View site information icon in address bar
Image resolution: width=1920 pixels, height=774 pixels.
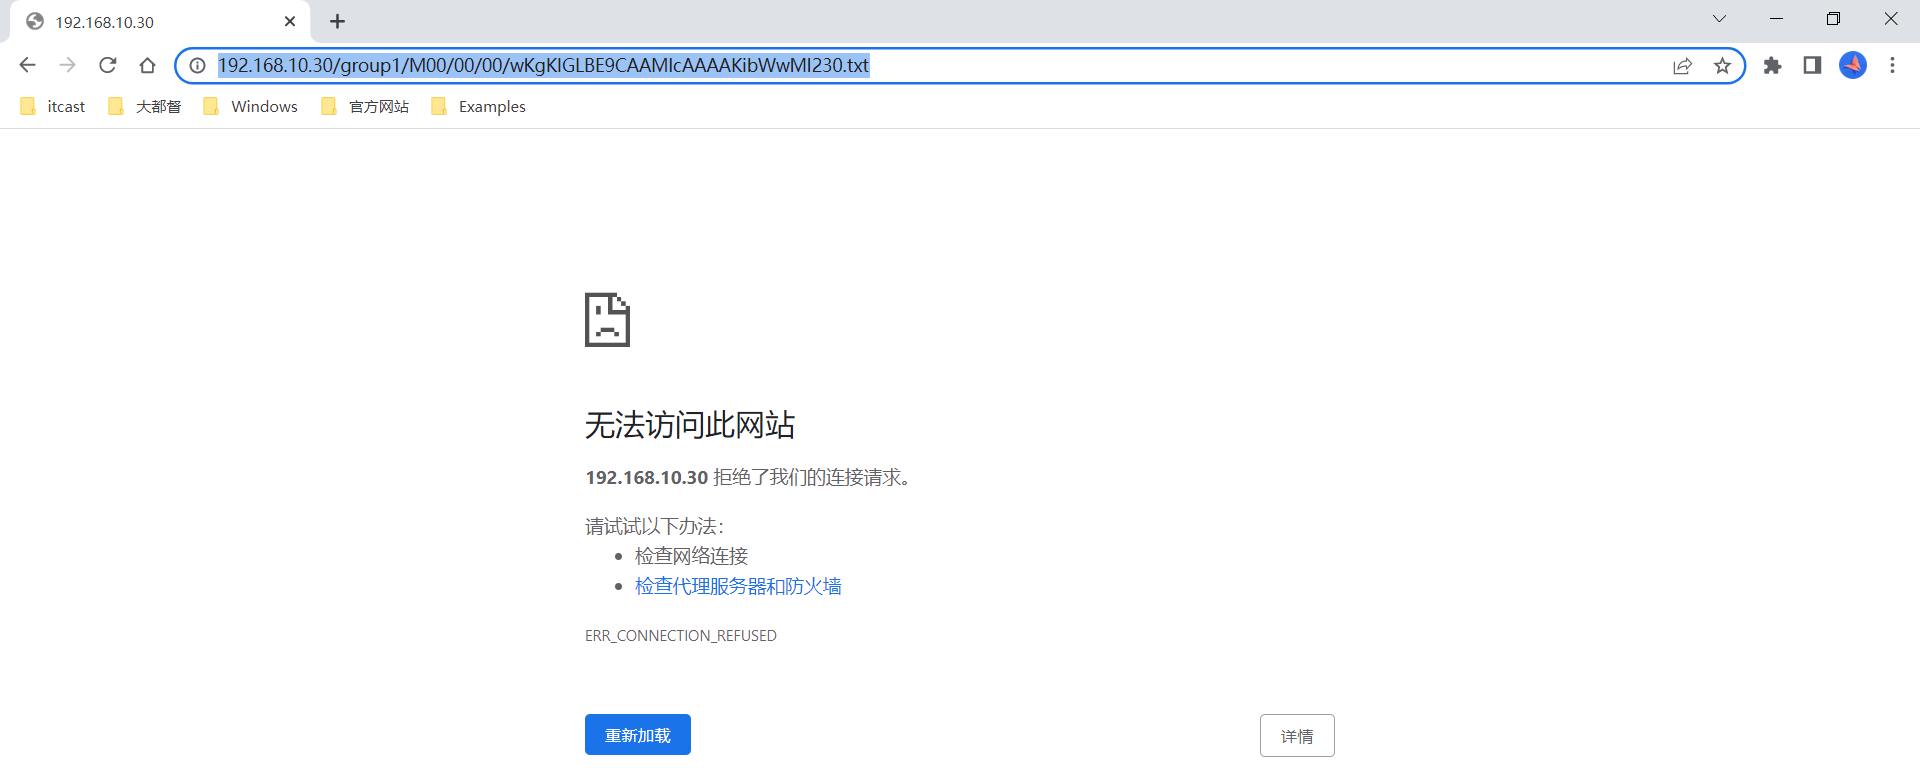198,65
